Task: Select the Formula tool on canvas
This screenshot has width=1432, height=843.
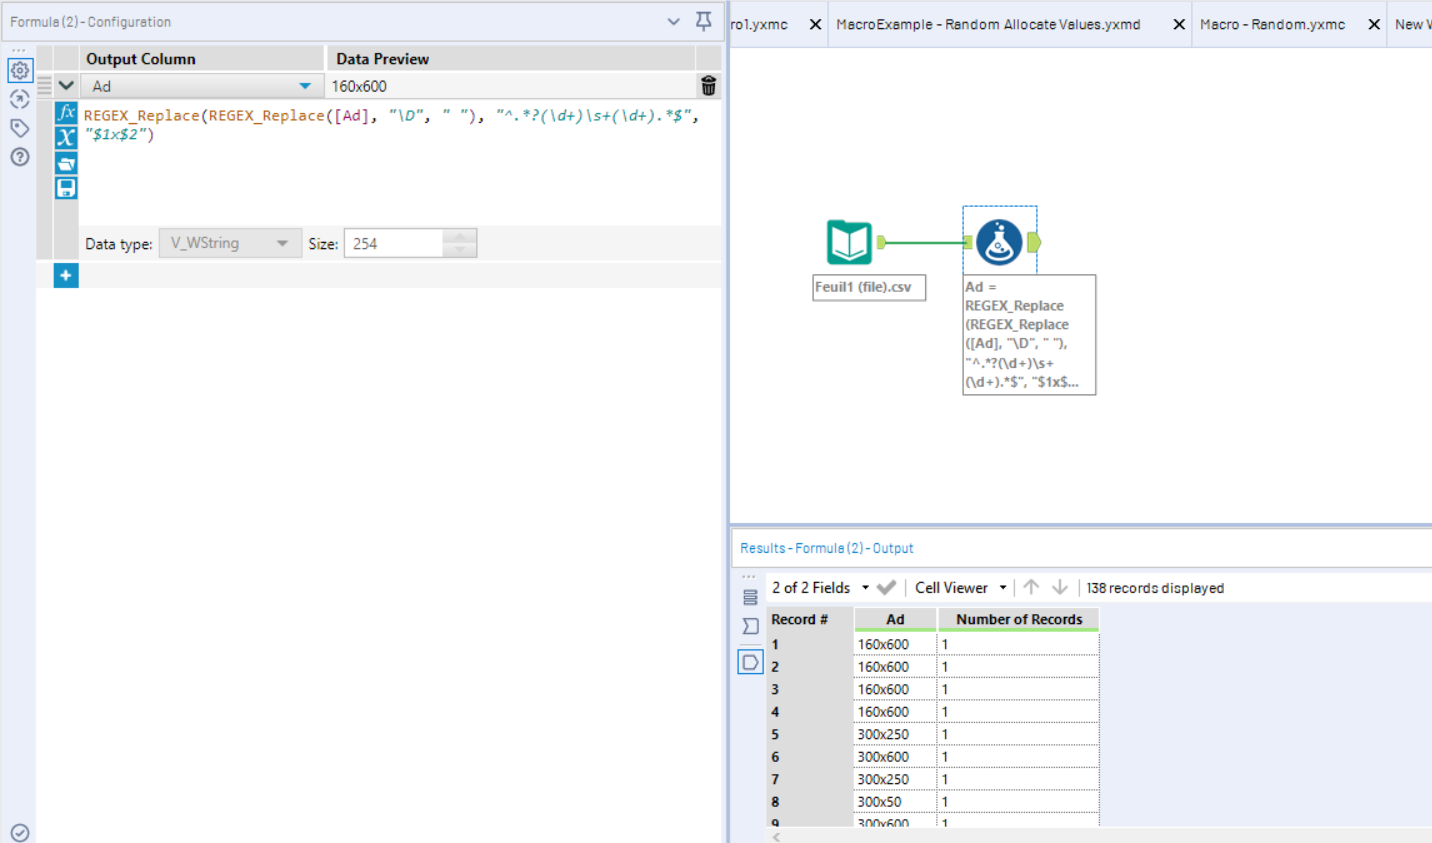Action: point(999,242)
